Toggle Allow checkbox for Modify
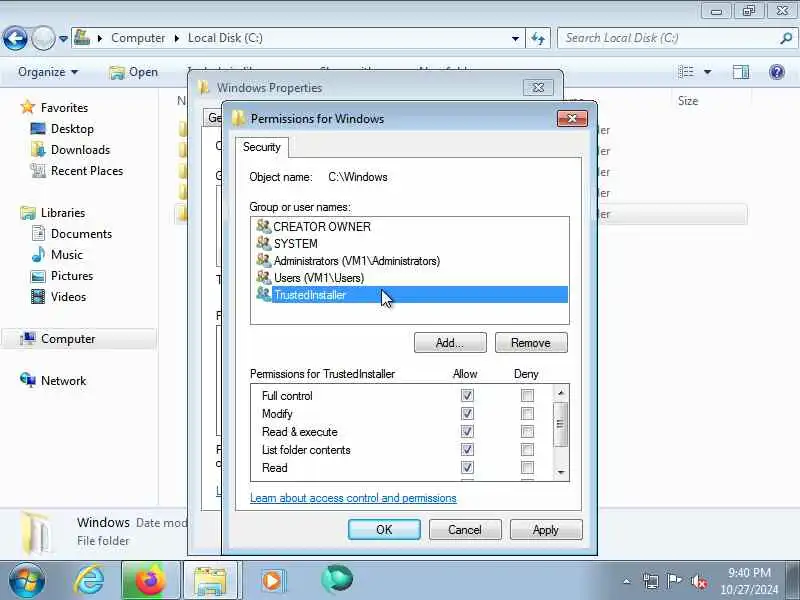Image resolution: width=800 pixels, height=600 pixels. point(467,413)
